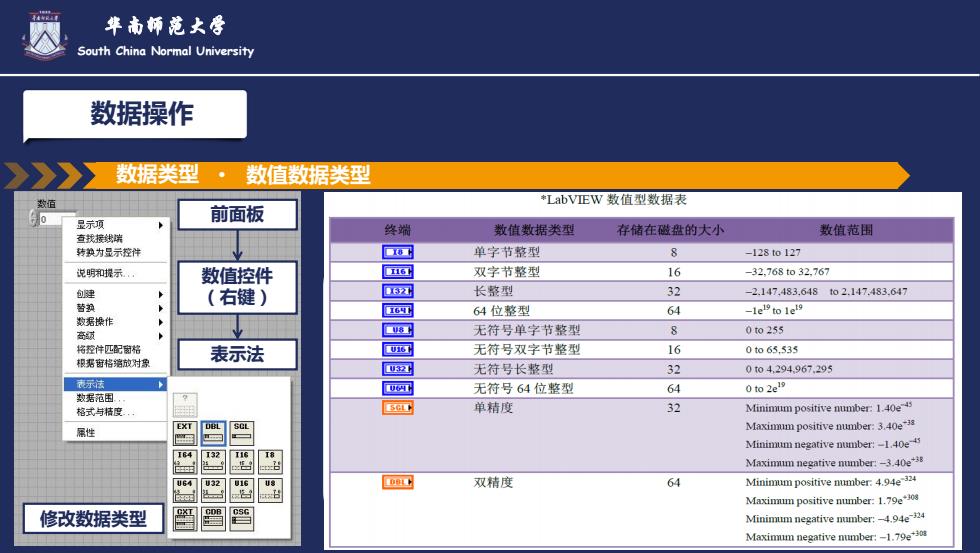Expand the 替换 submenu
The image size is (980, 553).
coord(116,307)
